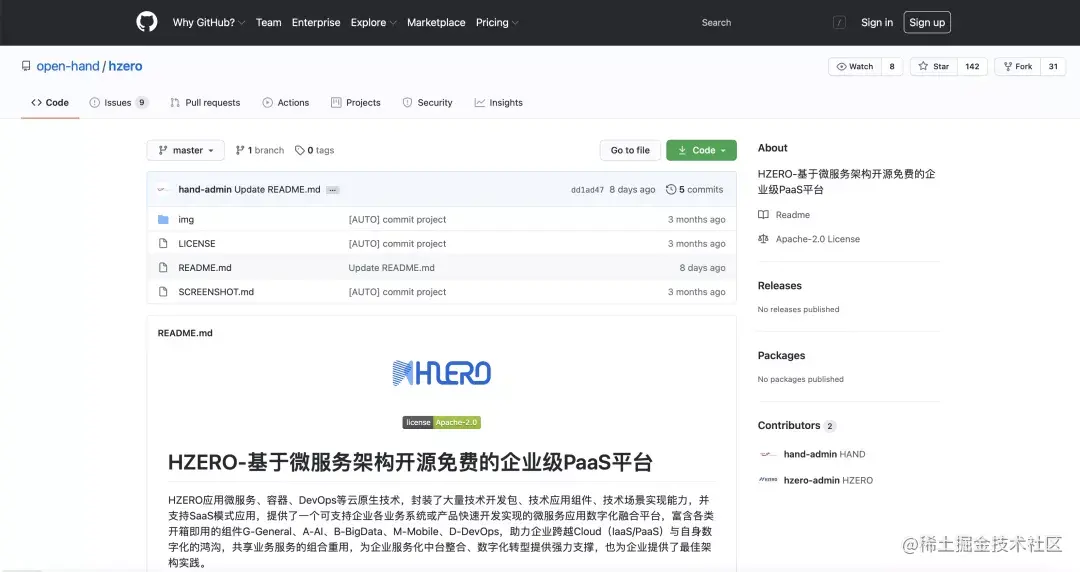This screenshot has height=572, width=1080.
Task: Open the Readme link in About
Action: (793, 215)
